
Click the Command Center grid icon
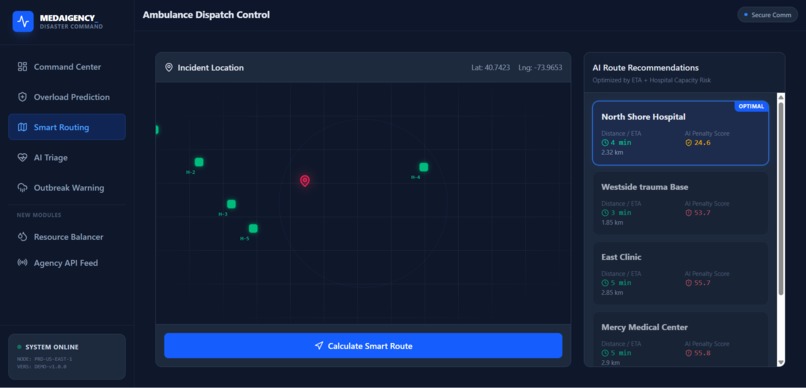point(22,67)
